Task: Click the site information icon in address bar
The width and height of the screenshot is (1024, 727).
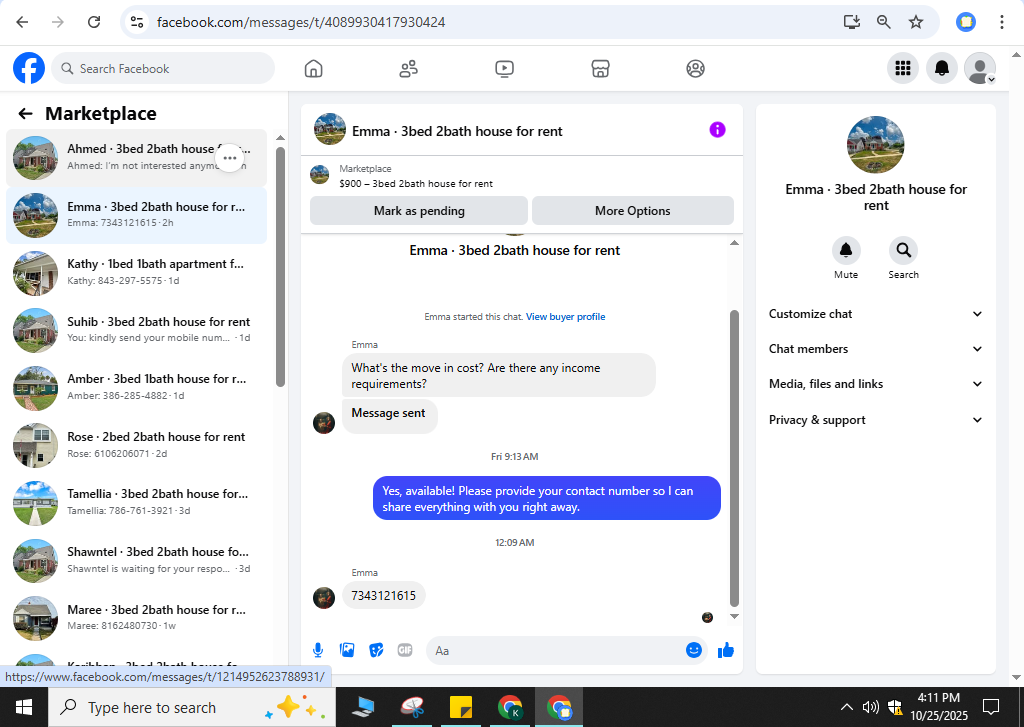Action: 137,22
